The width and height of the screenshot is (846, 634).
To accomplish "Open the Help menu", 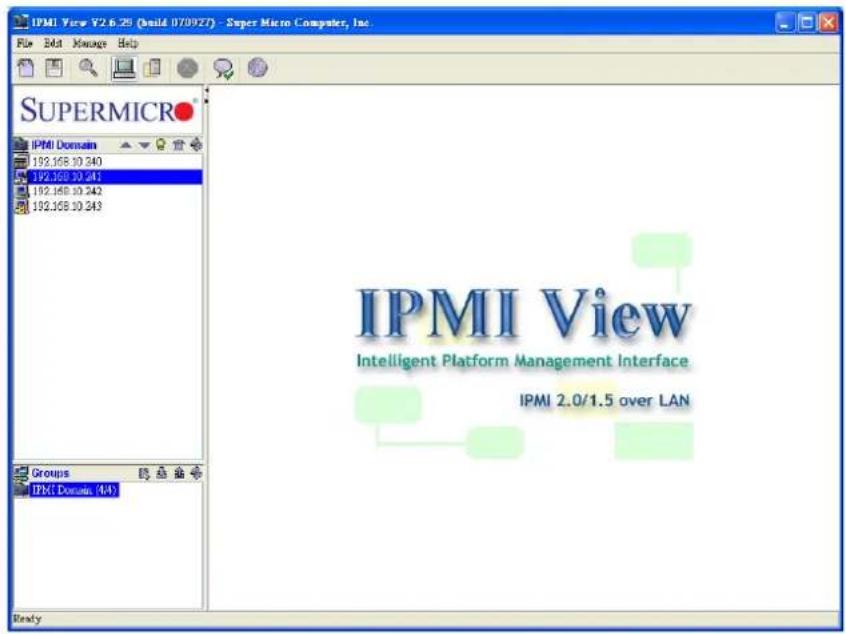I will (128, 43).
